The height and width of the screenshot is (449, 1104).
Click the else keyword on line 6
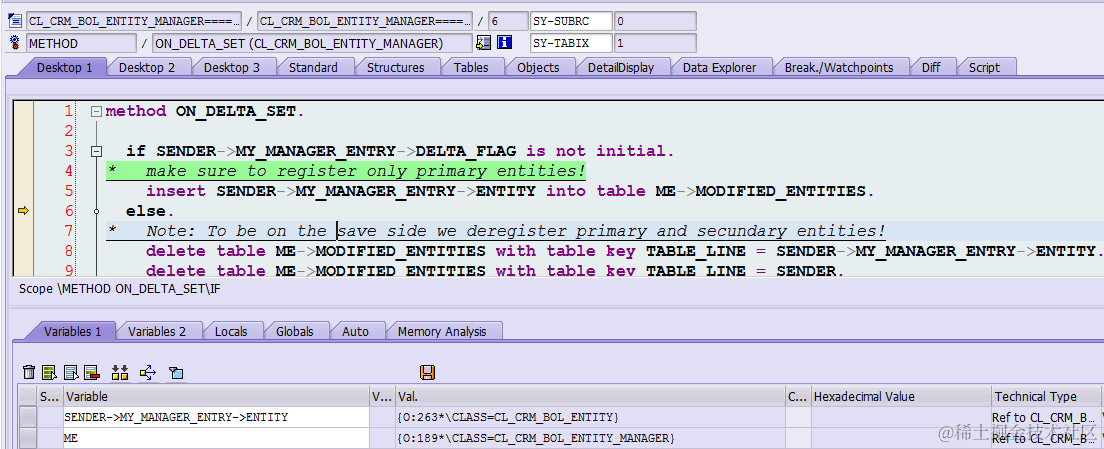click(145, 211)
